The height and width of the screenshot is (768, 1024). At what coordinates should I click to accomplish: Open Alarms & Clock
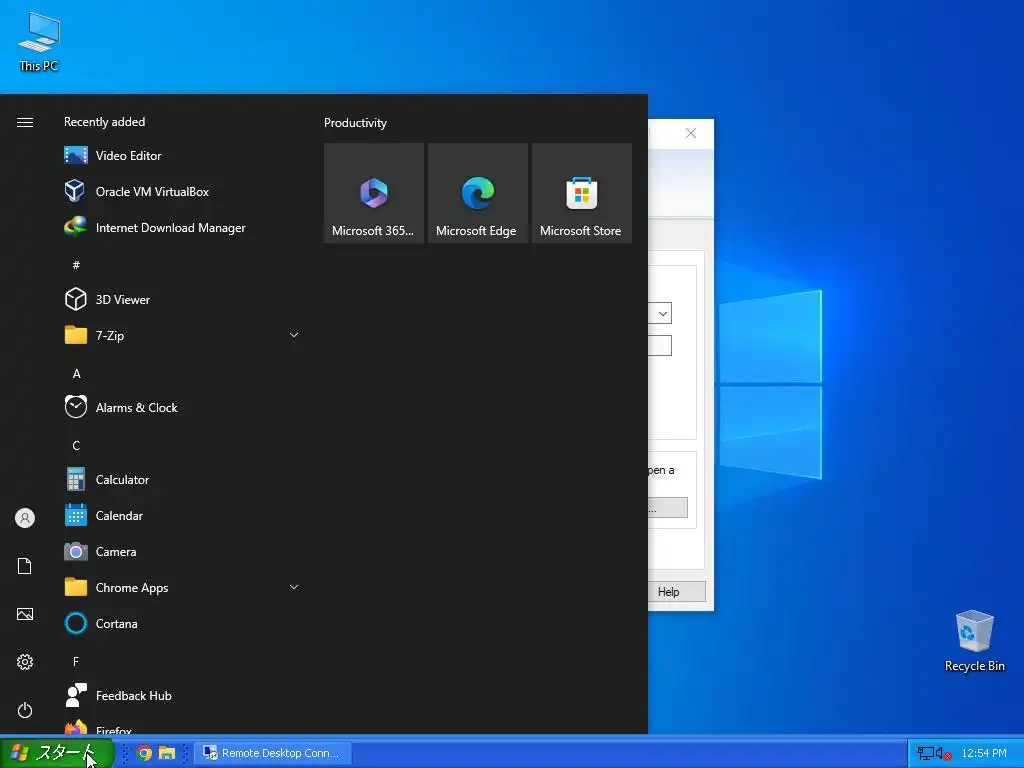pyautogui.click(x=182, y=408)
